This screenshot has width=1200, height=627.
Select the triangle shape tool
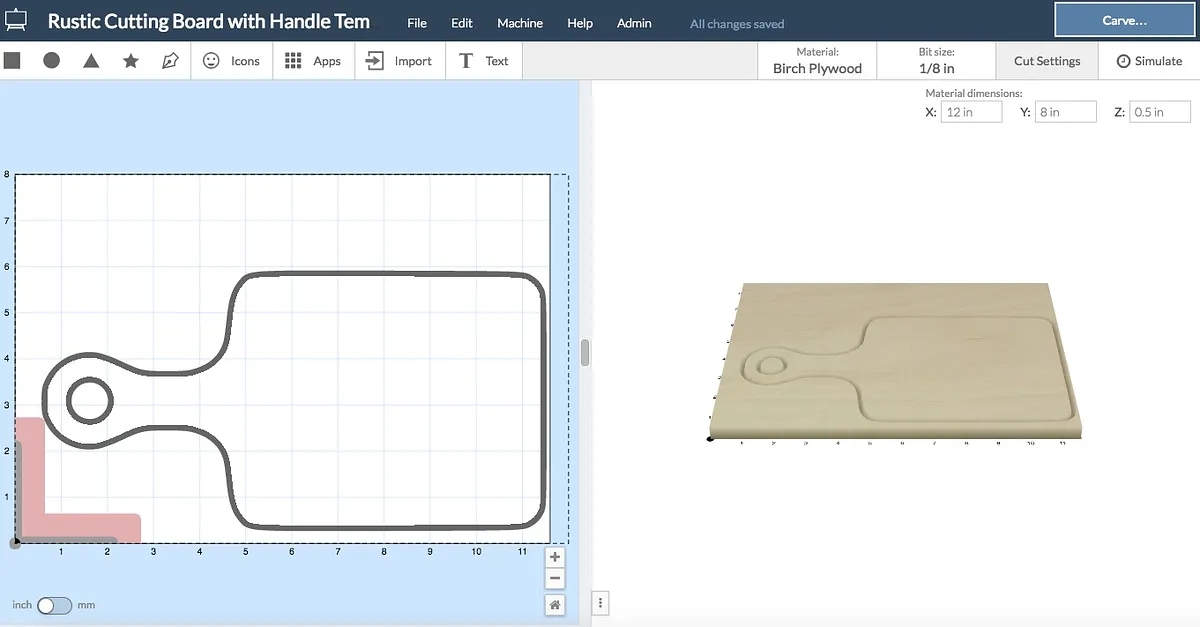tap(91, 61)
